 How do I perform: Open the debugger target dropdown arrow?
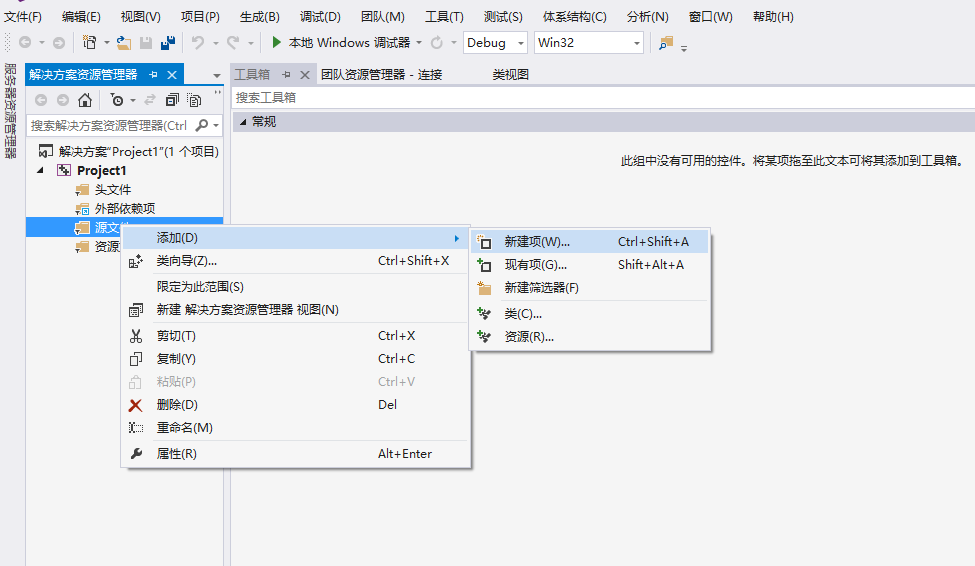(419, 42)
